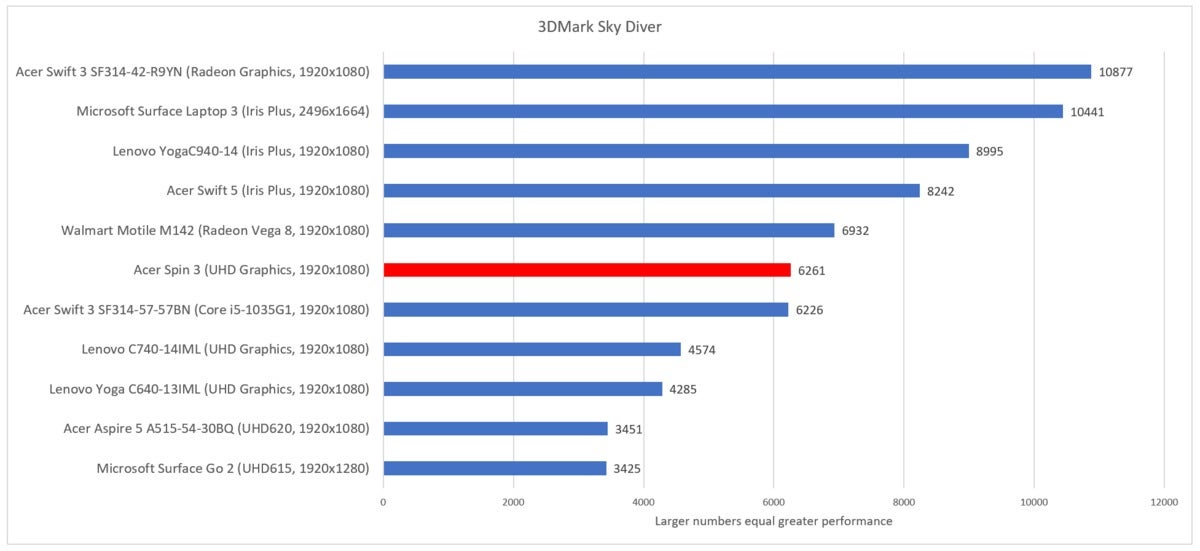Click the blue bar valued 10877
The width and height of the screenshot is (1200, 551).
point(737,72)
